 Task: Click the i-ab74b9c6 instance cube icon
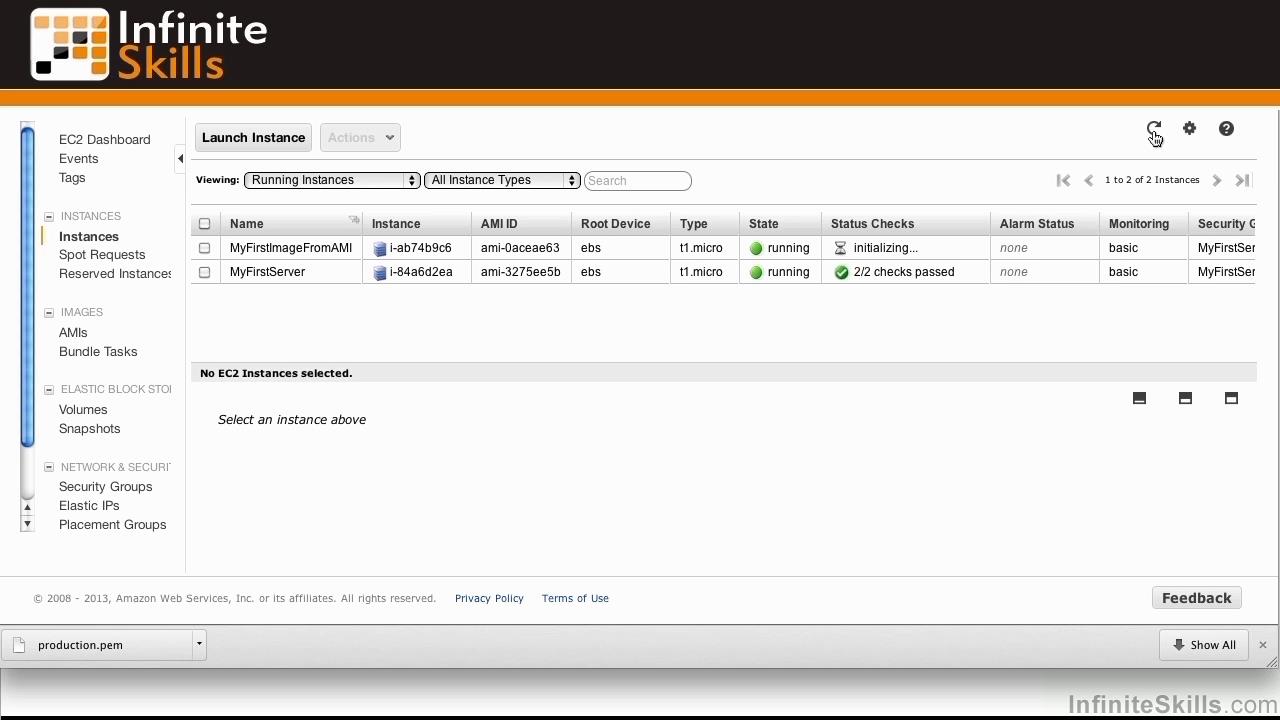click(x=380, y=248)
